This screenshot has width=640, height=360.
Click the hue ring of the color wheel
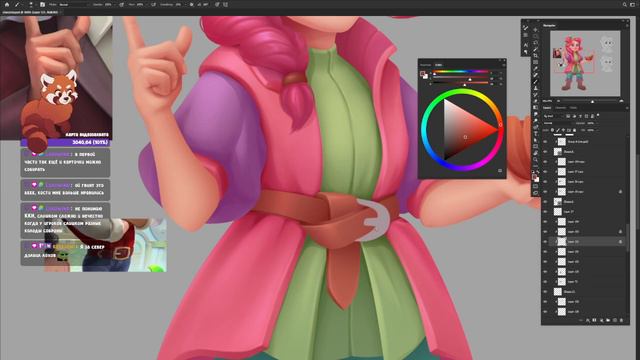coord(462,92)
